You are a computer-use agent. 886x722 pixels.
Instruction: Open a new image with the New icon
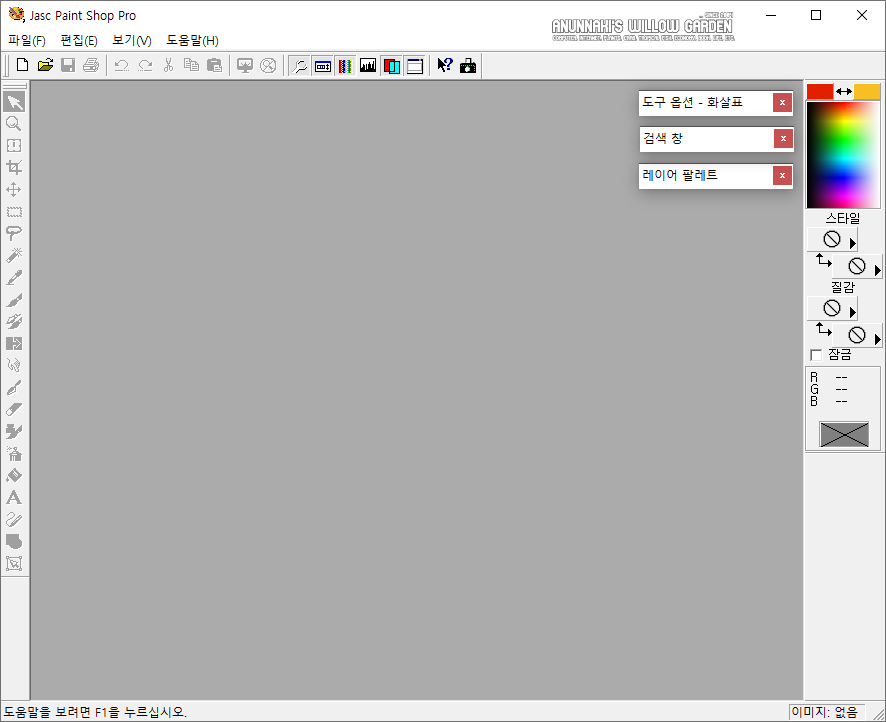pyautogui.click(x=22, y=64)
